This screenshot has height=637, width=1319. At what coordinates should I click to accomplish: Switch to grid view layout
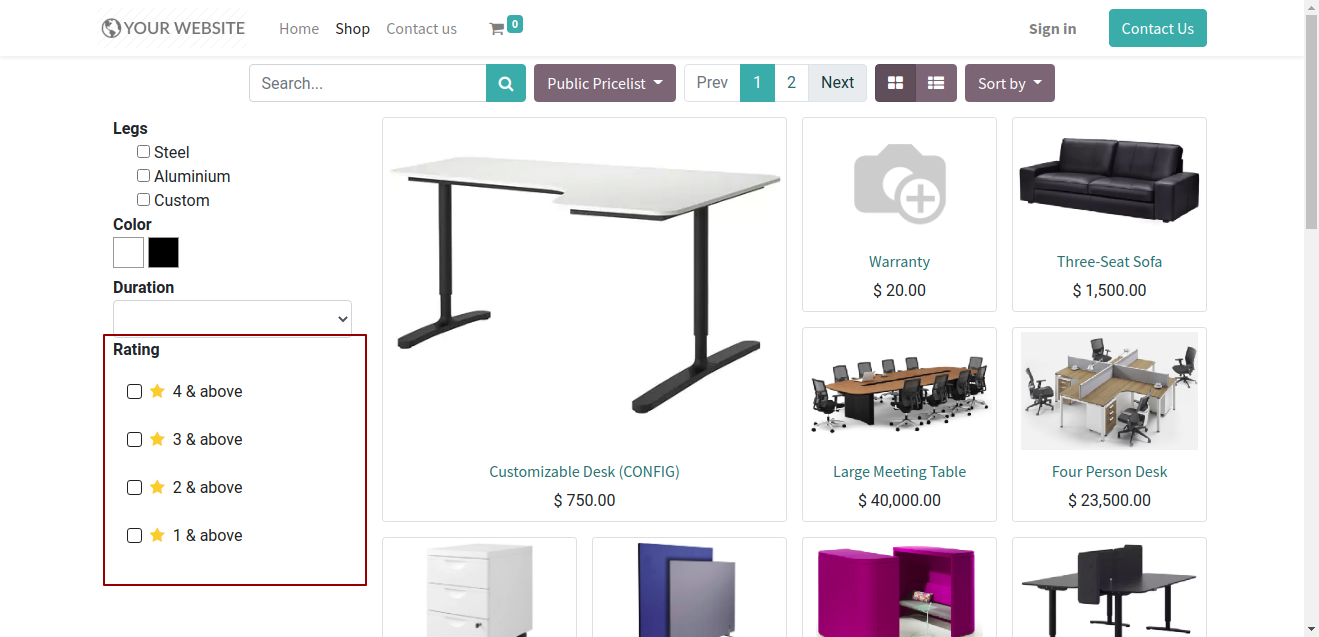coord(896,83)
